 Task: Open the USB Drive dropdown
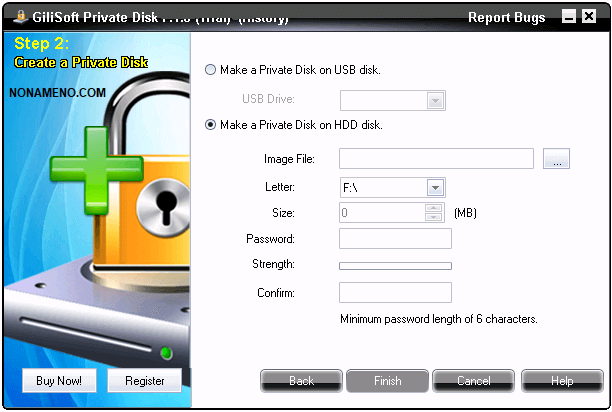(x=435, y=100)
